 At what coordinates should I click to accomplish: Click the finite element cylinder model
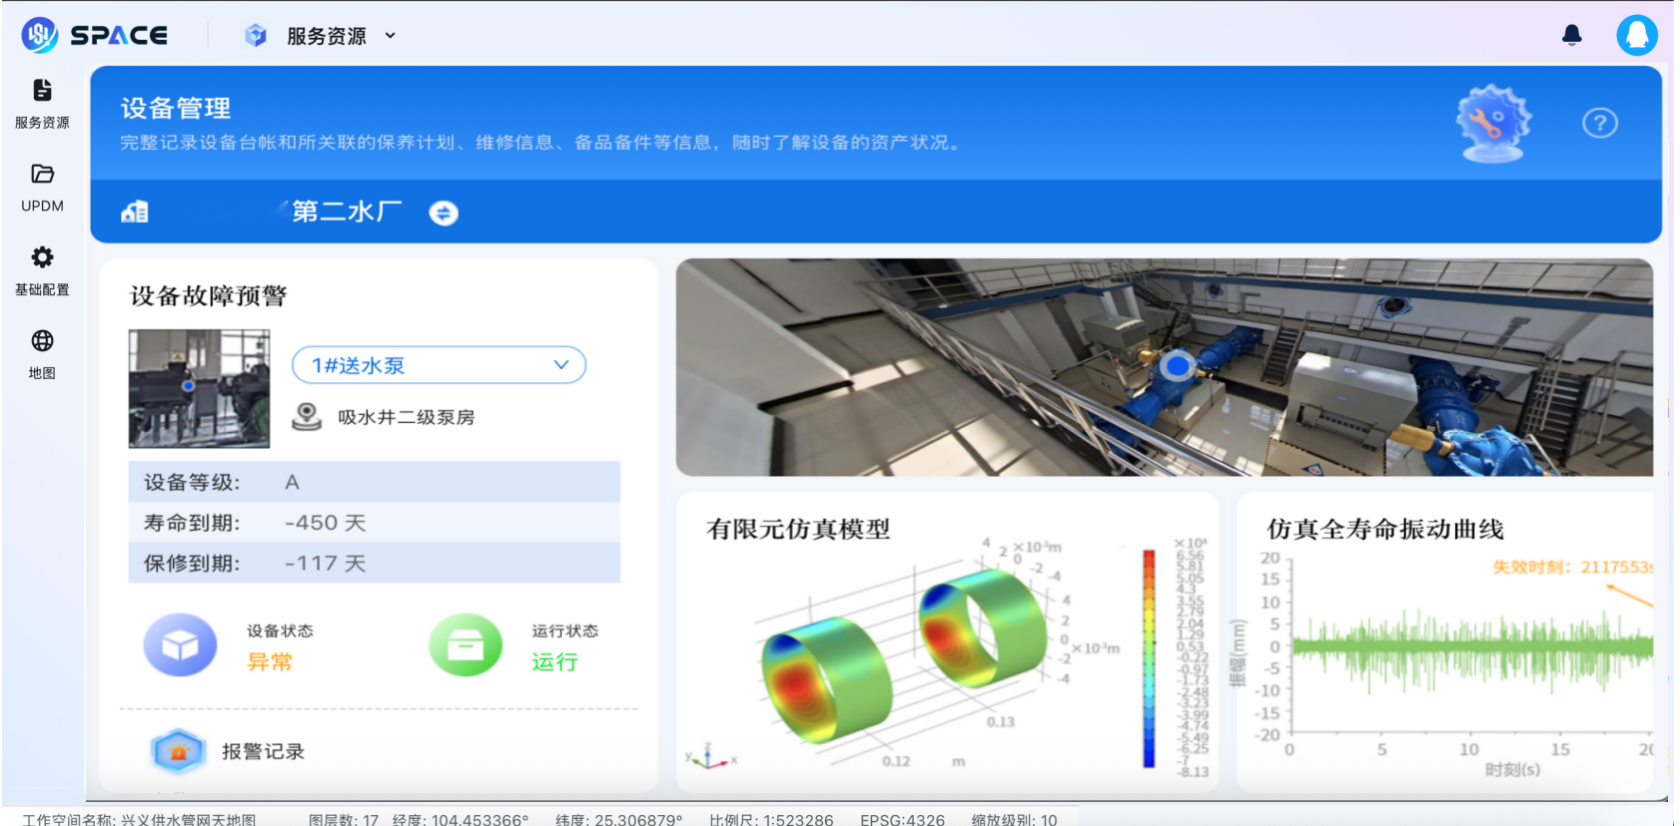click(905, 655)
